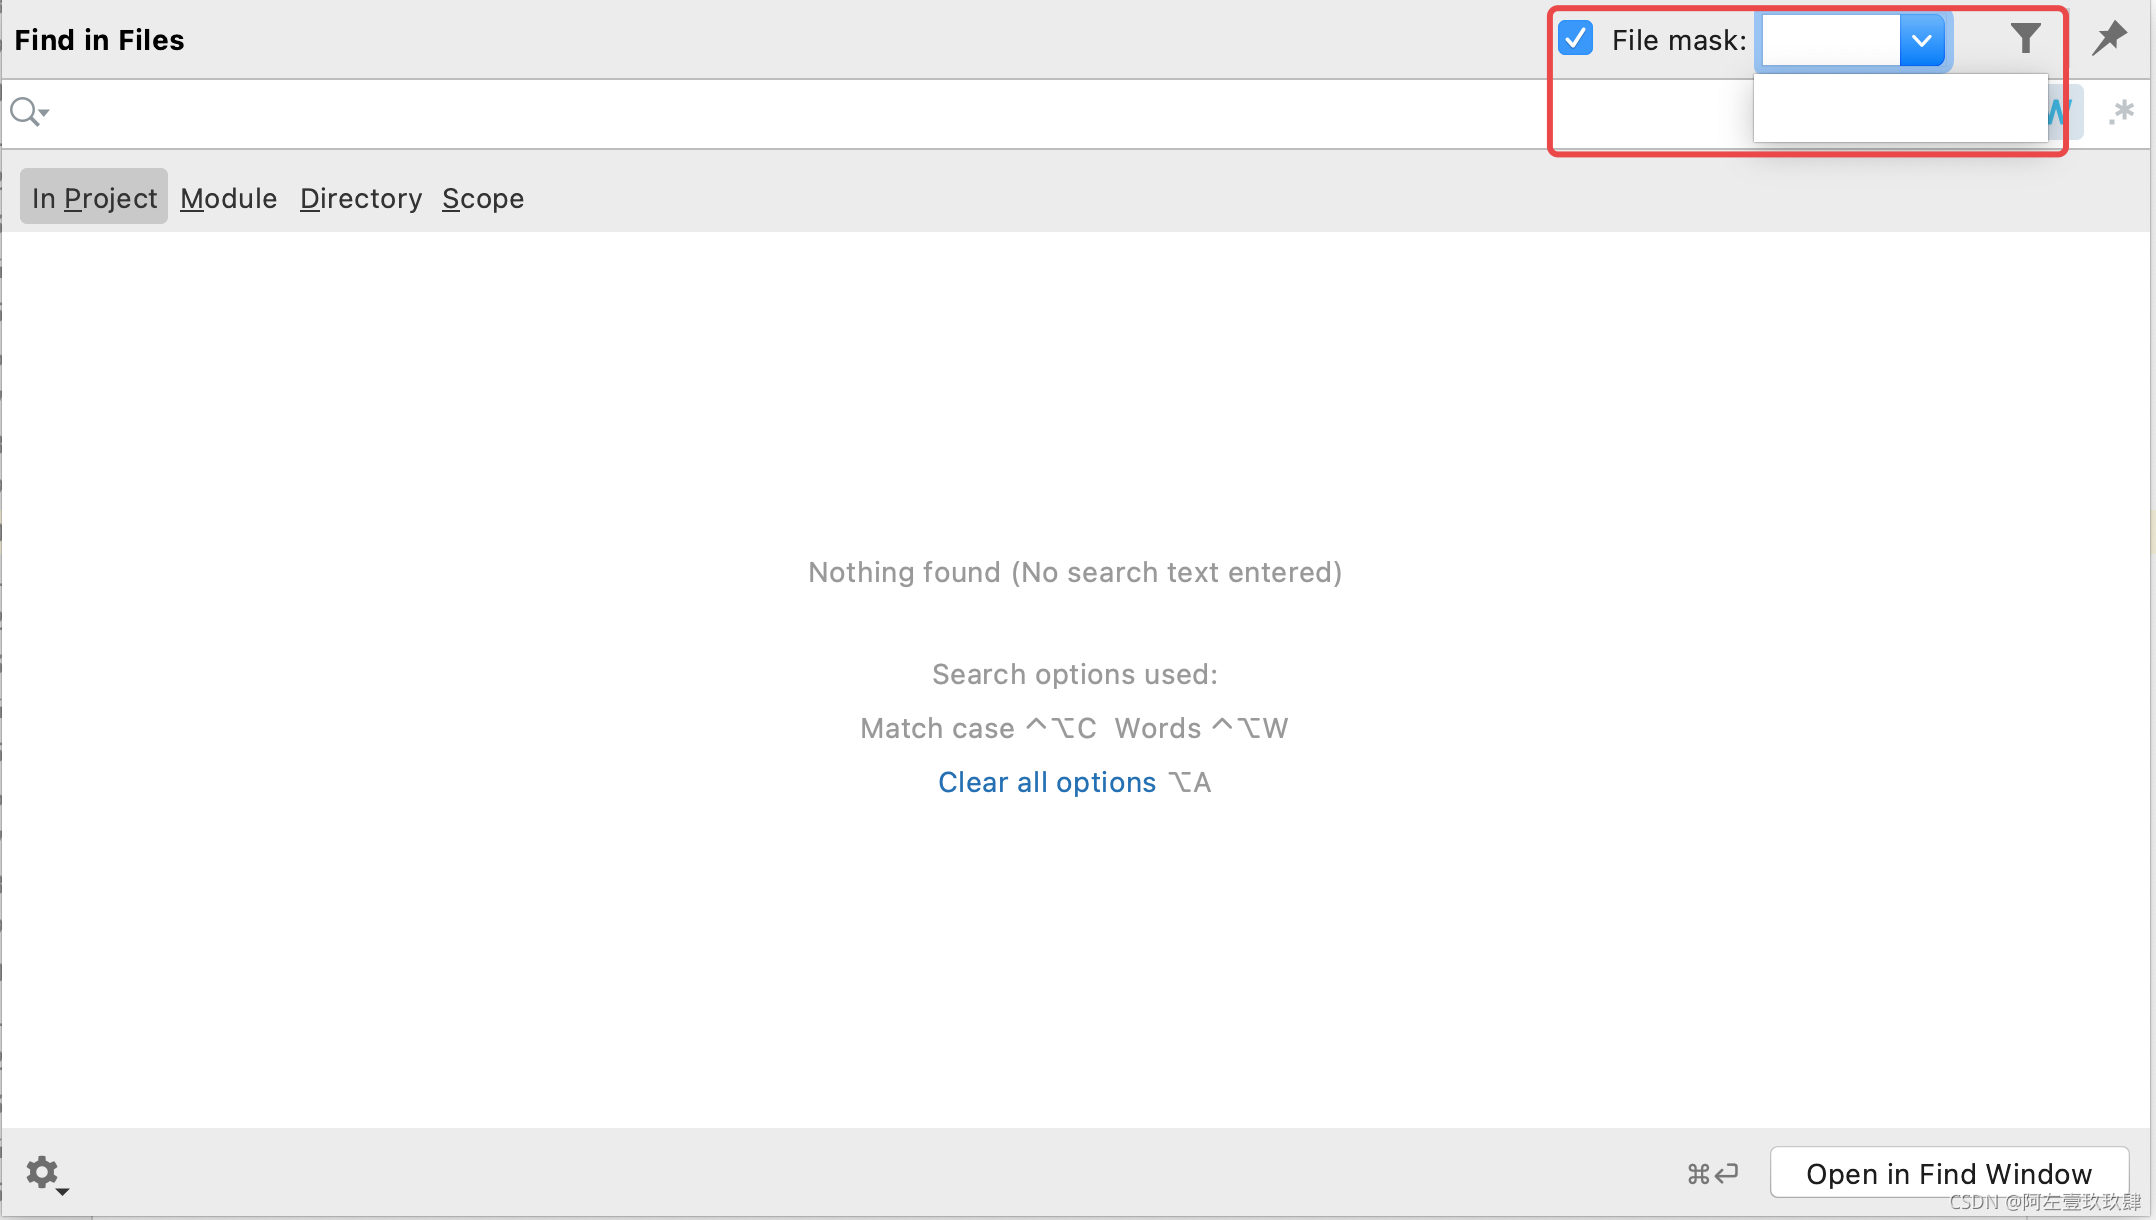Expand the File mask dropdown arrow
The height and width of the screenshot is (1220, 2156).
click(x=1921, y=40)
